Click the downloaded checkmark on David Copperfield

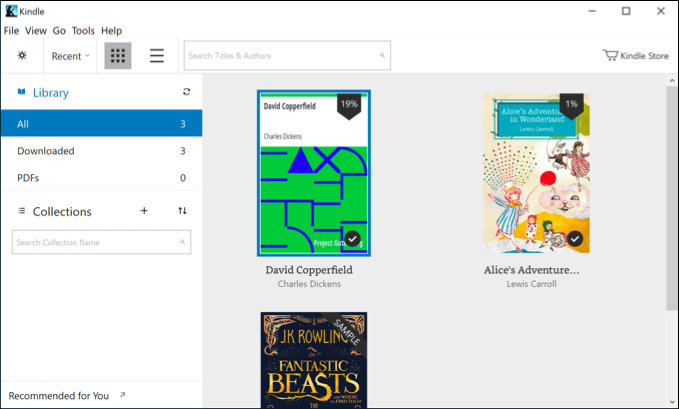point(353,239)
